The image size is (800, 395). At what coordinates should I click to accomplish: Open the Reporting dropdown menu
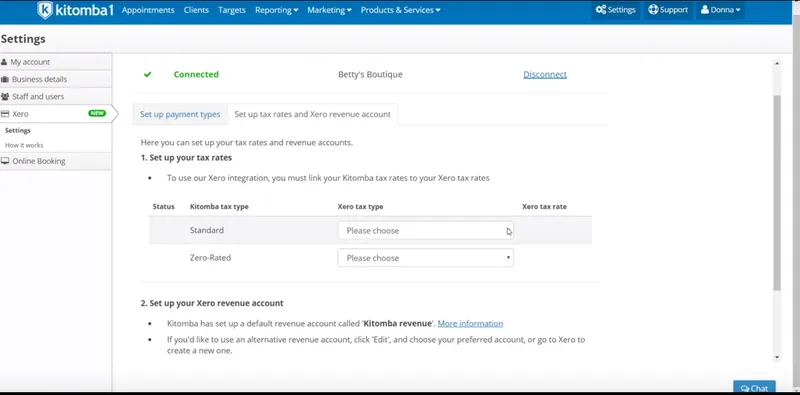click(x=277, y=10)
